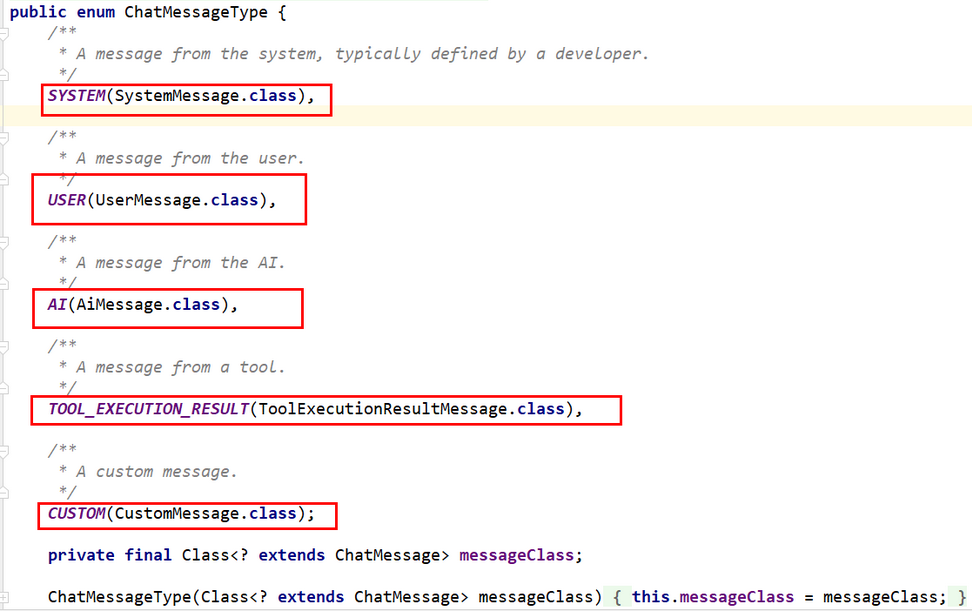Click the 'this' keyword in constructor
972x611 pixels.
651,597
